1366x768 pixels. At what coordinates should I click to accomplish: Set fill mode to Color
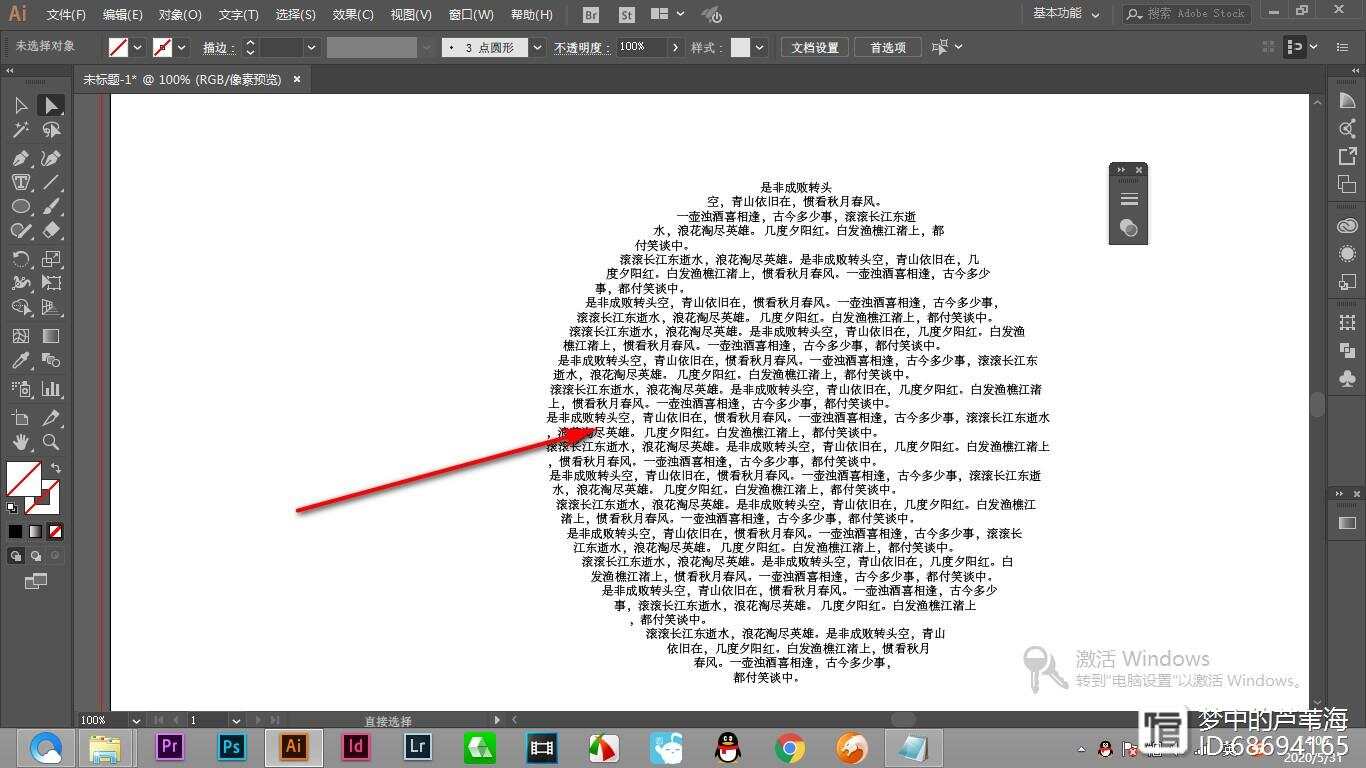click(x=15, y=532)
